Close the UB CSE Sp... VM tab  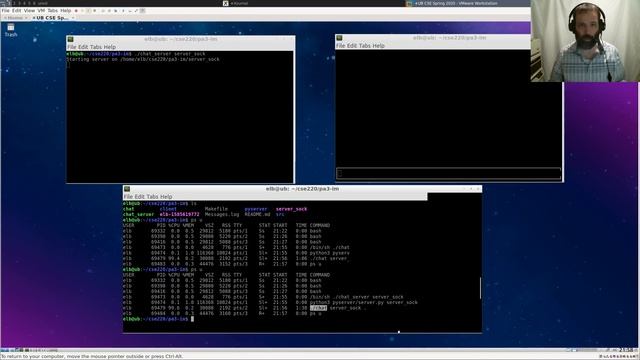tap(73, 18)
